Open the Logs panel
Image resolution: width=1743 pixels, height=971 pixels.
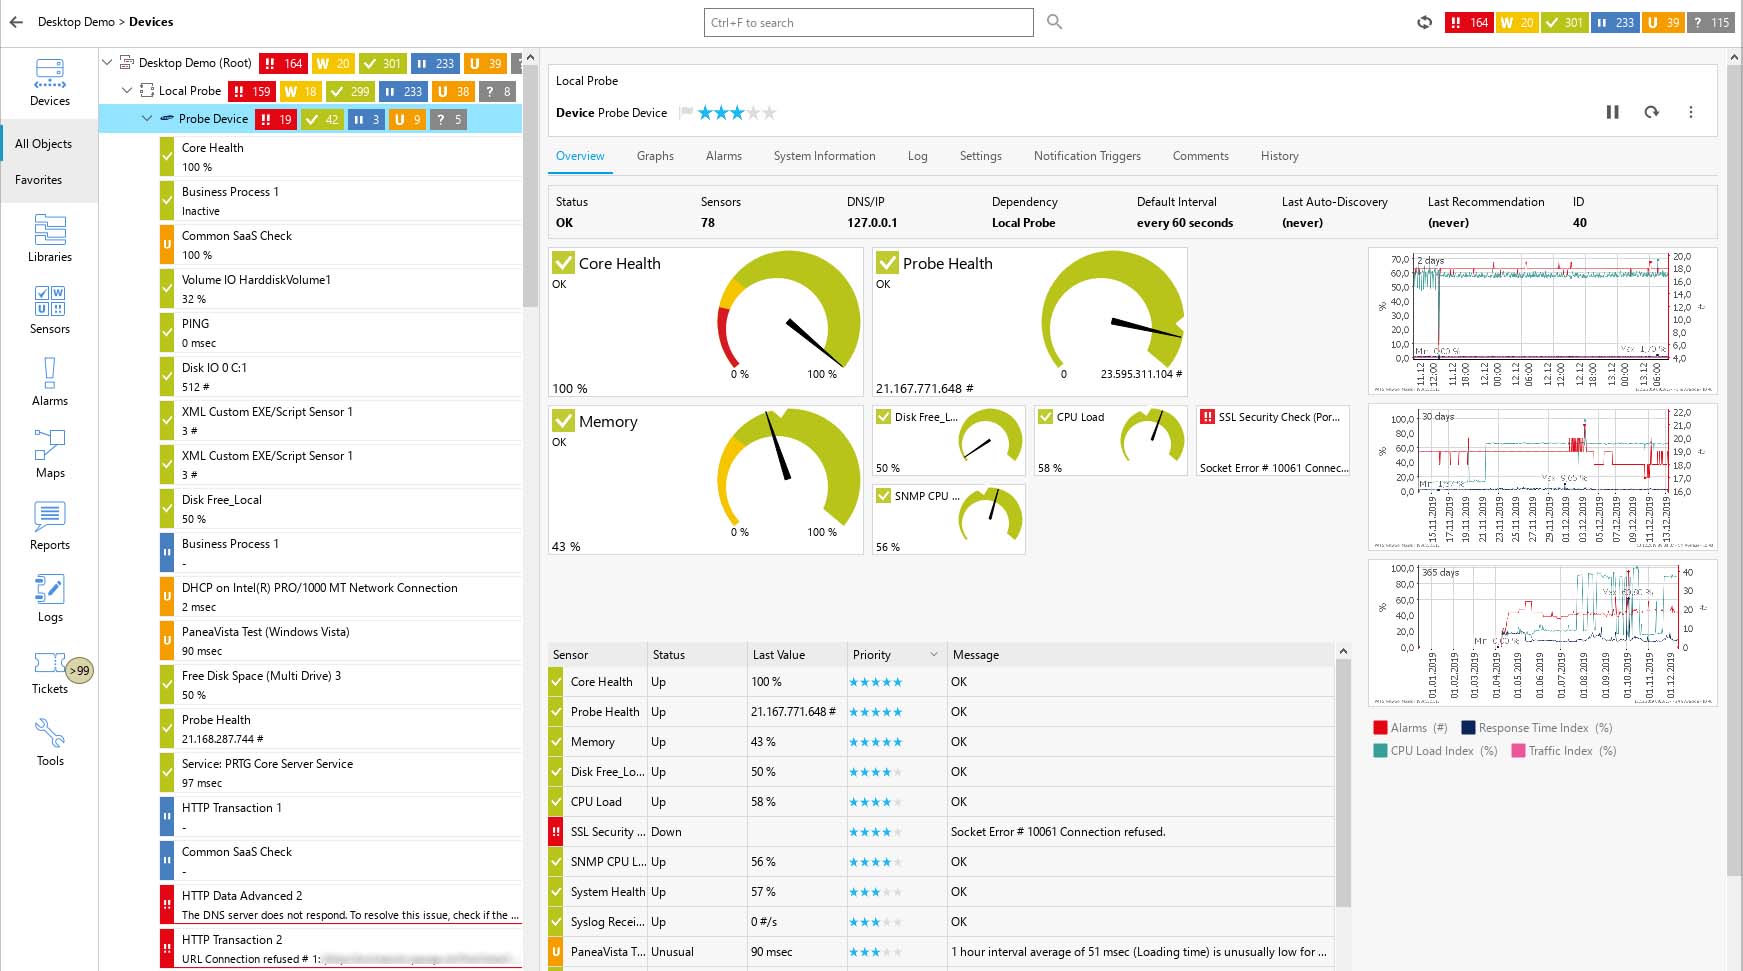click(49, 599)
